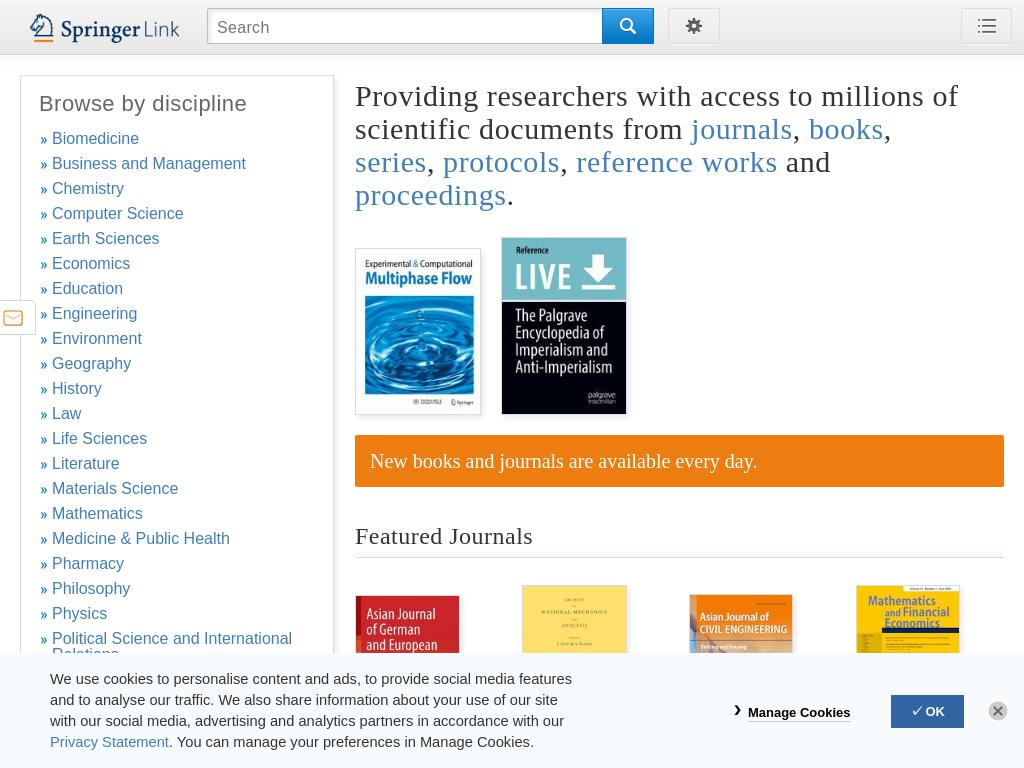Open the search settings gear icon

tap(694, 27)
